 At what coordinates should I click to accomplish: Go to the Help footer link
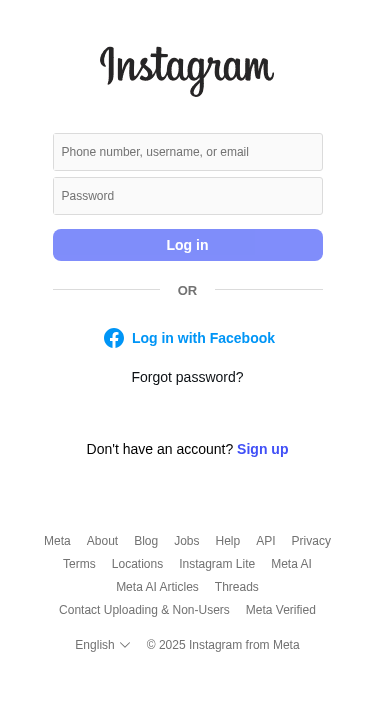point(228,541)
